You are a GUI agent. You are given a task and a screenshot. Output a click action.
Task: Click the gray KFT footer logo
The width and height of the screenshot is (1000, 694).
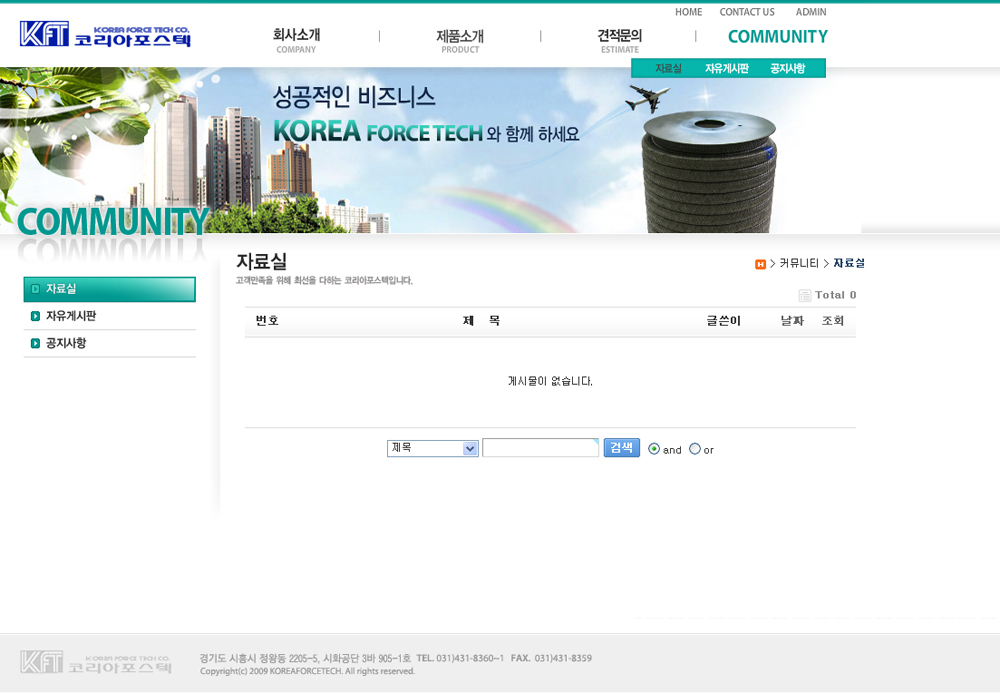click(96, 662)
